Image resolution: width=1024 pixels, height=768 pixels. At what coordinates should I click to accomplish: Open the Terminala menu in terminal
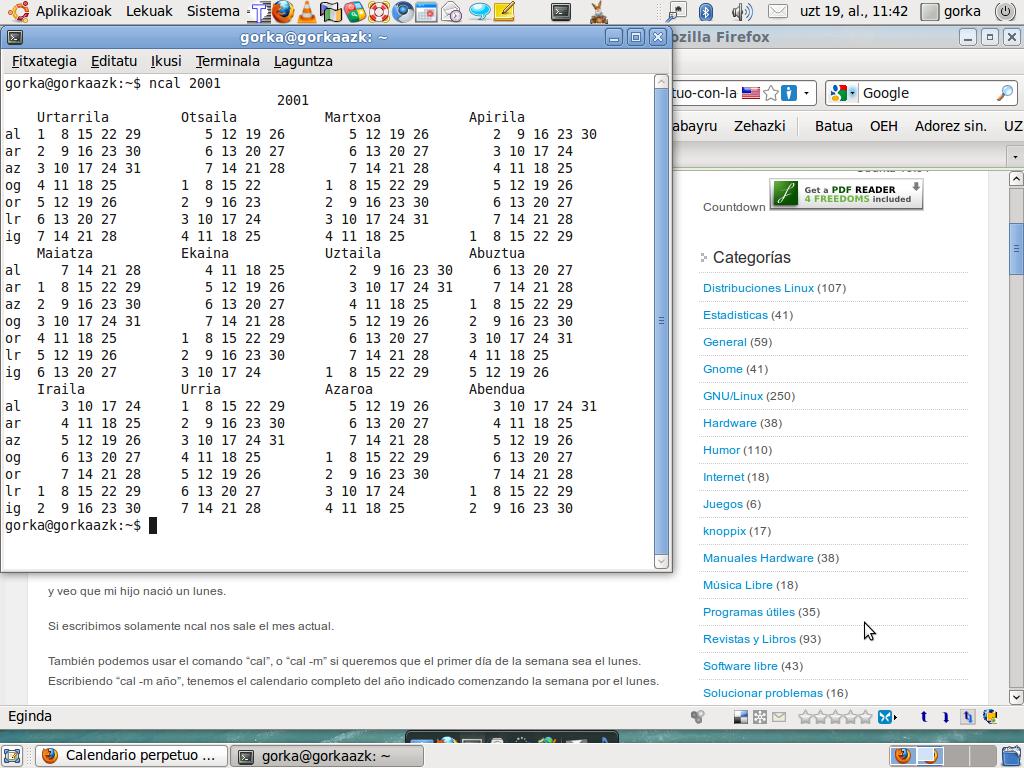click(x=227, y=61)
